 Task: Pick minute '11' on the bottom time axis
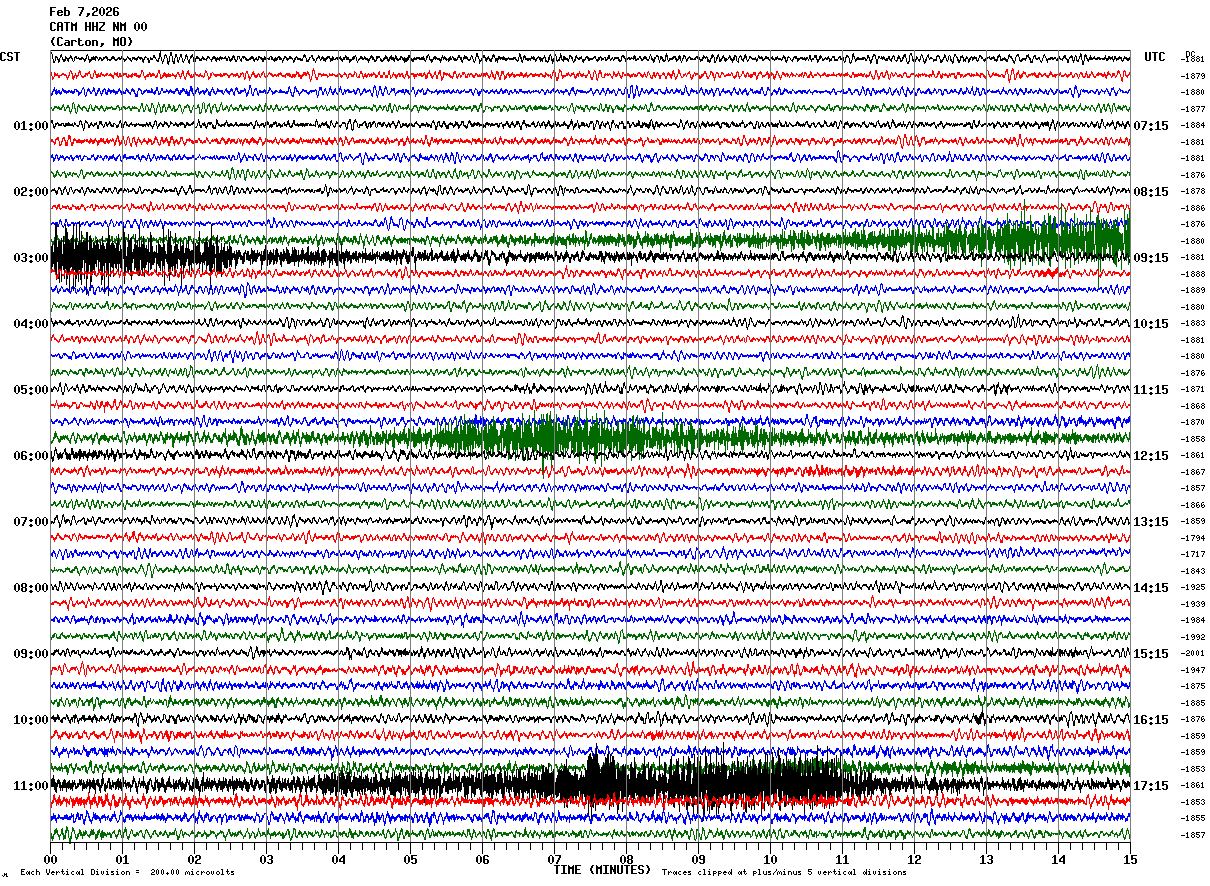click(842, 859)
